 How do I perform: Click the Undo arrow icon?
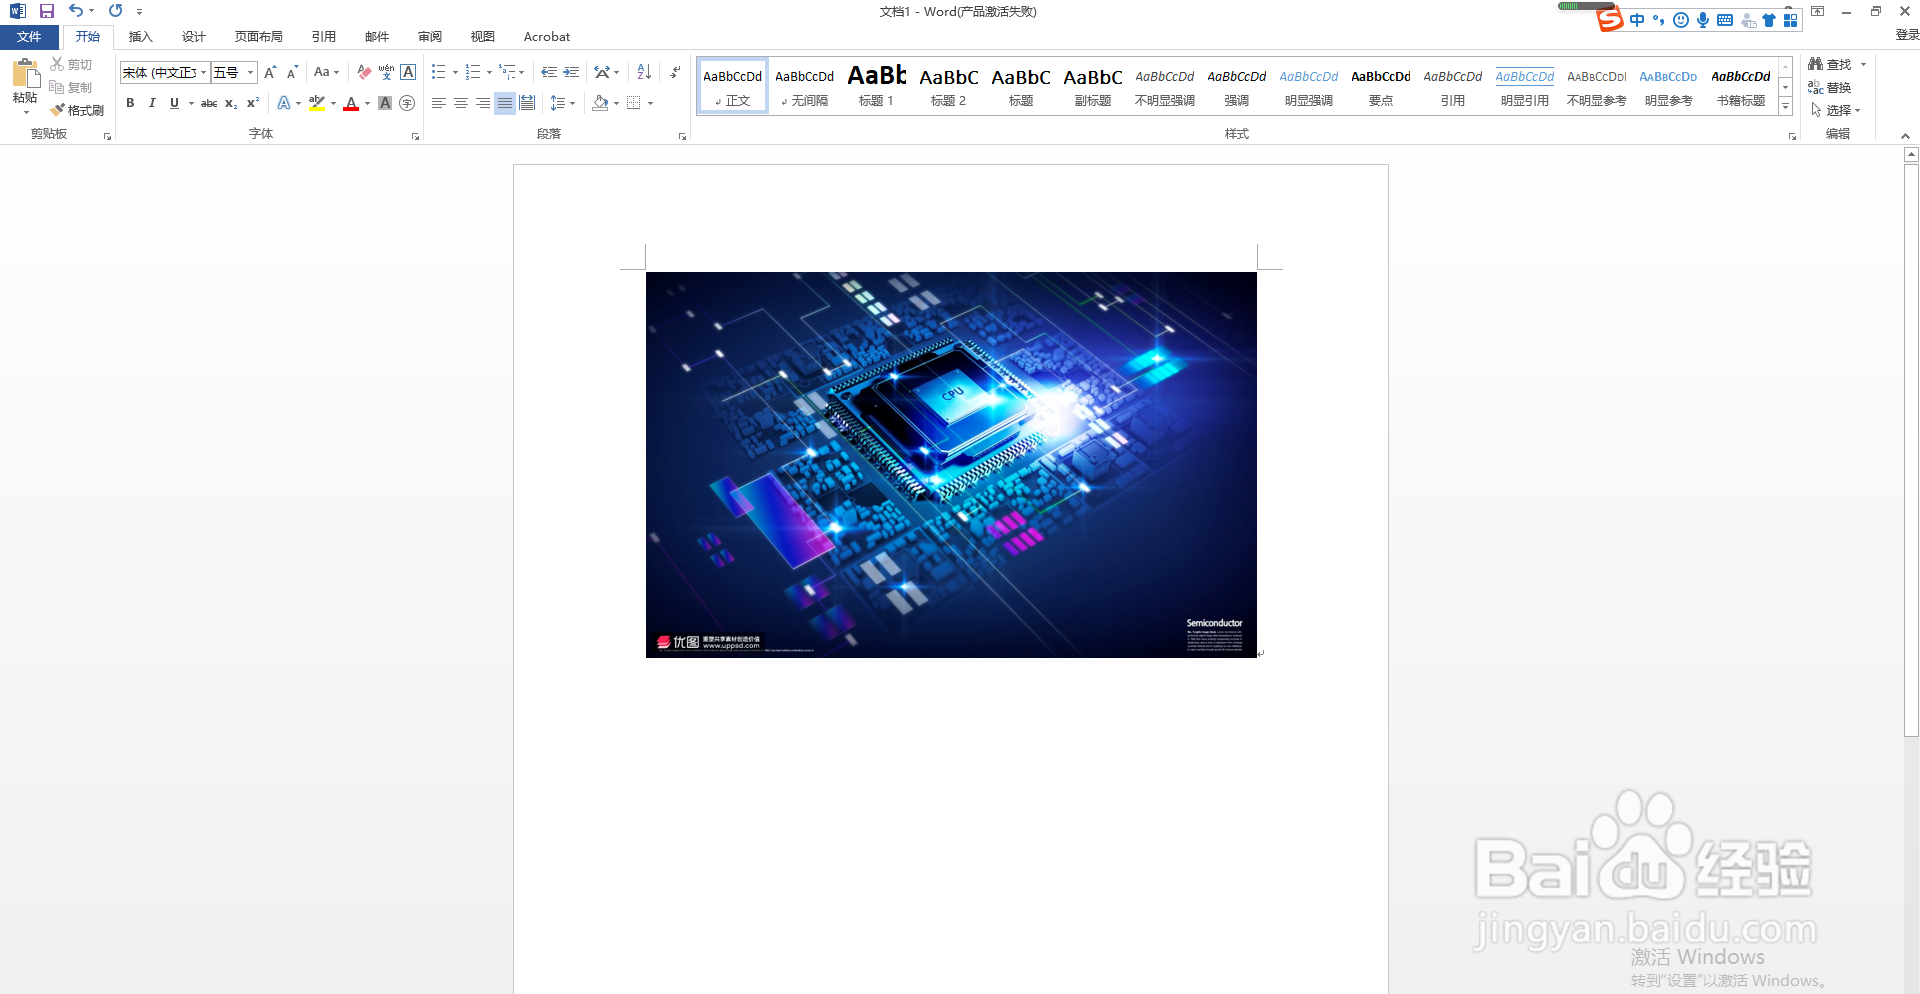coord(76,11)
